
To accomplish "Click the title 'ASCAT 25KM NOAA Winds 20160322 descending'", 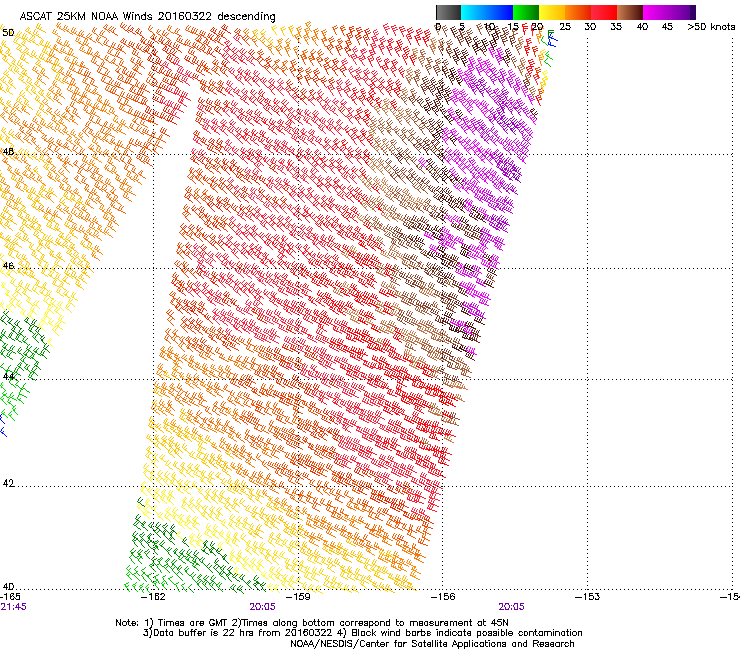I will click(147, 16).
